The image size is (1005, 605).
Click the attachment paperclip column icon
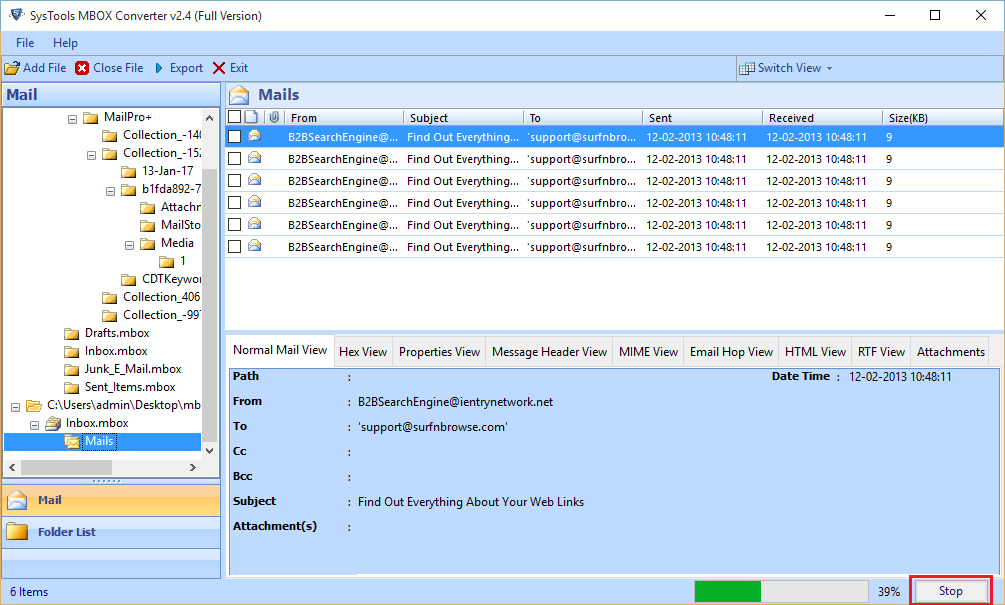pyautogui.click(x=273, y=117)
